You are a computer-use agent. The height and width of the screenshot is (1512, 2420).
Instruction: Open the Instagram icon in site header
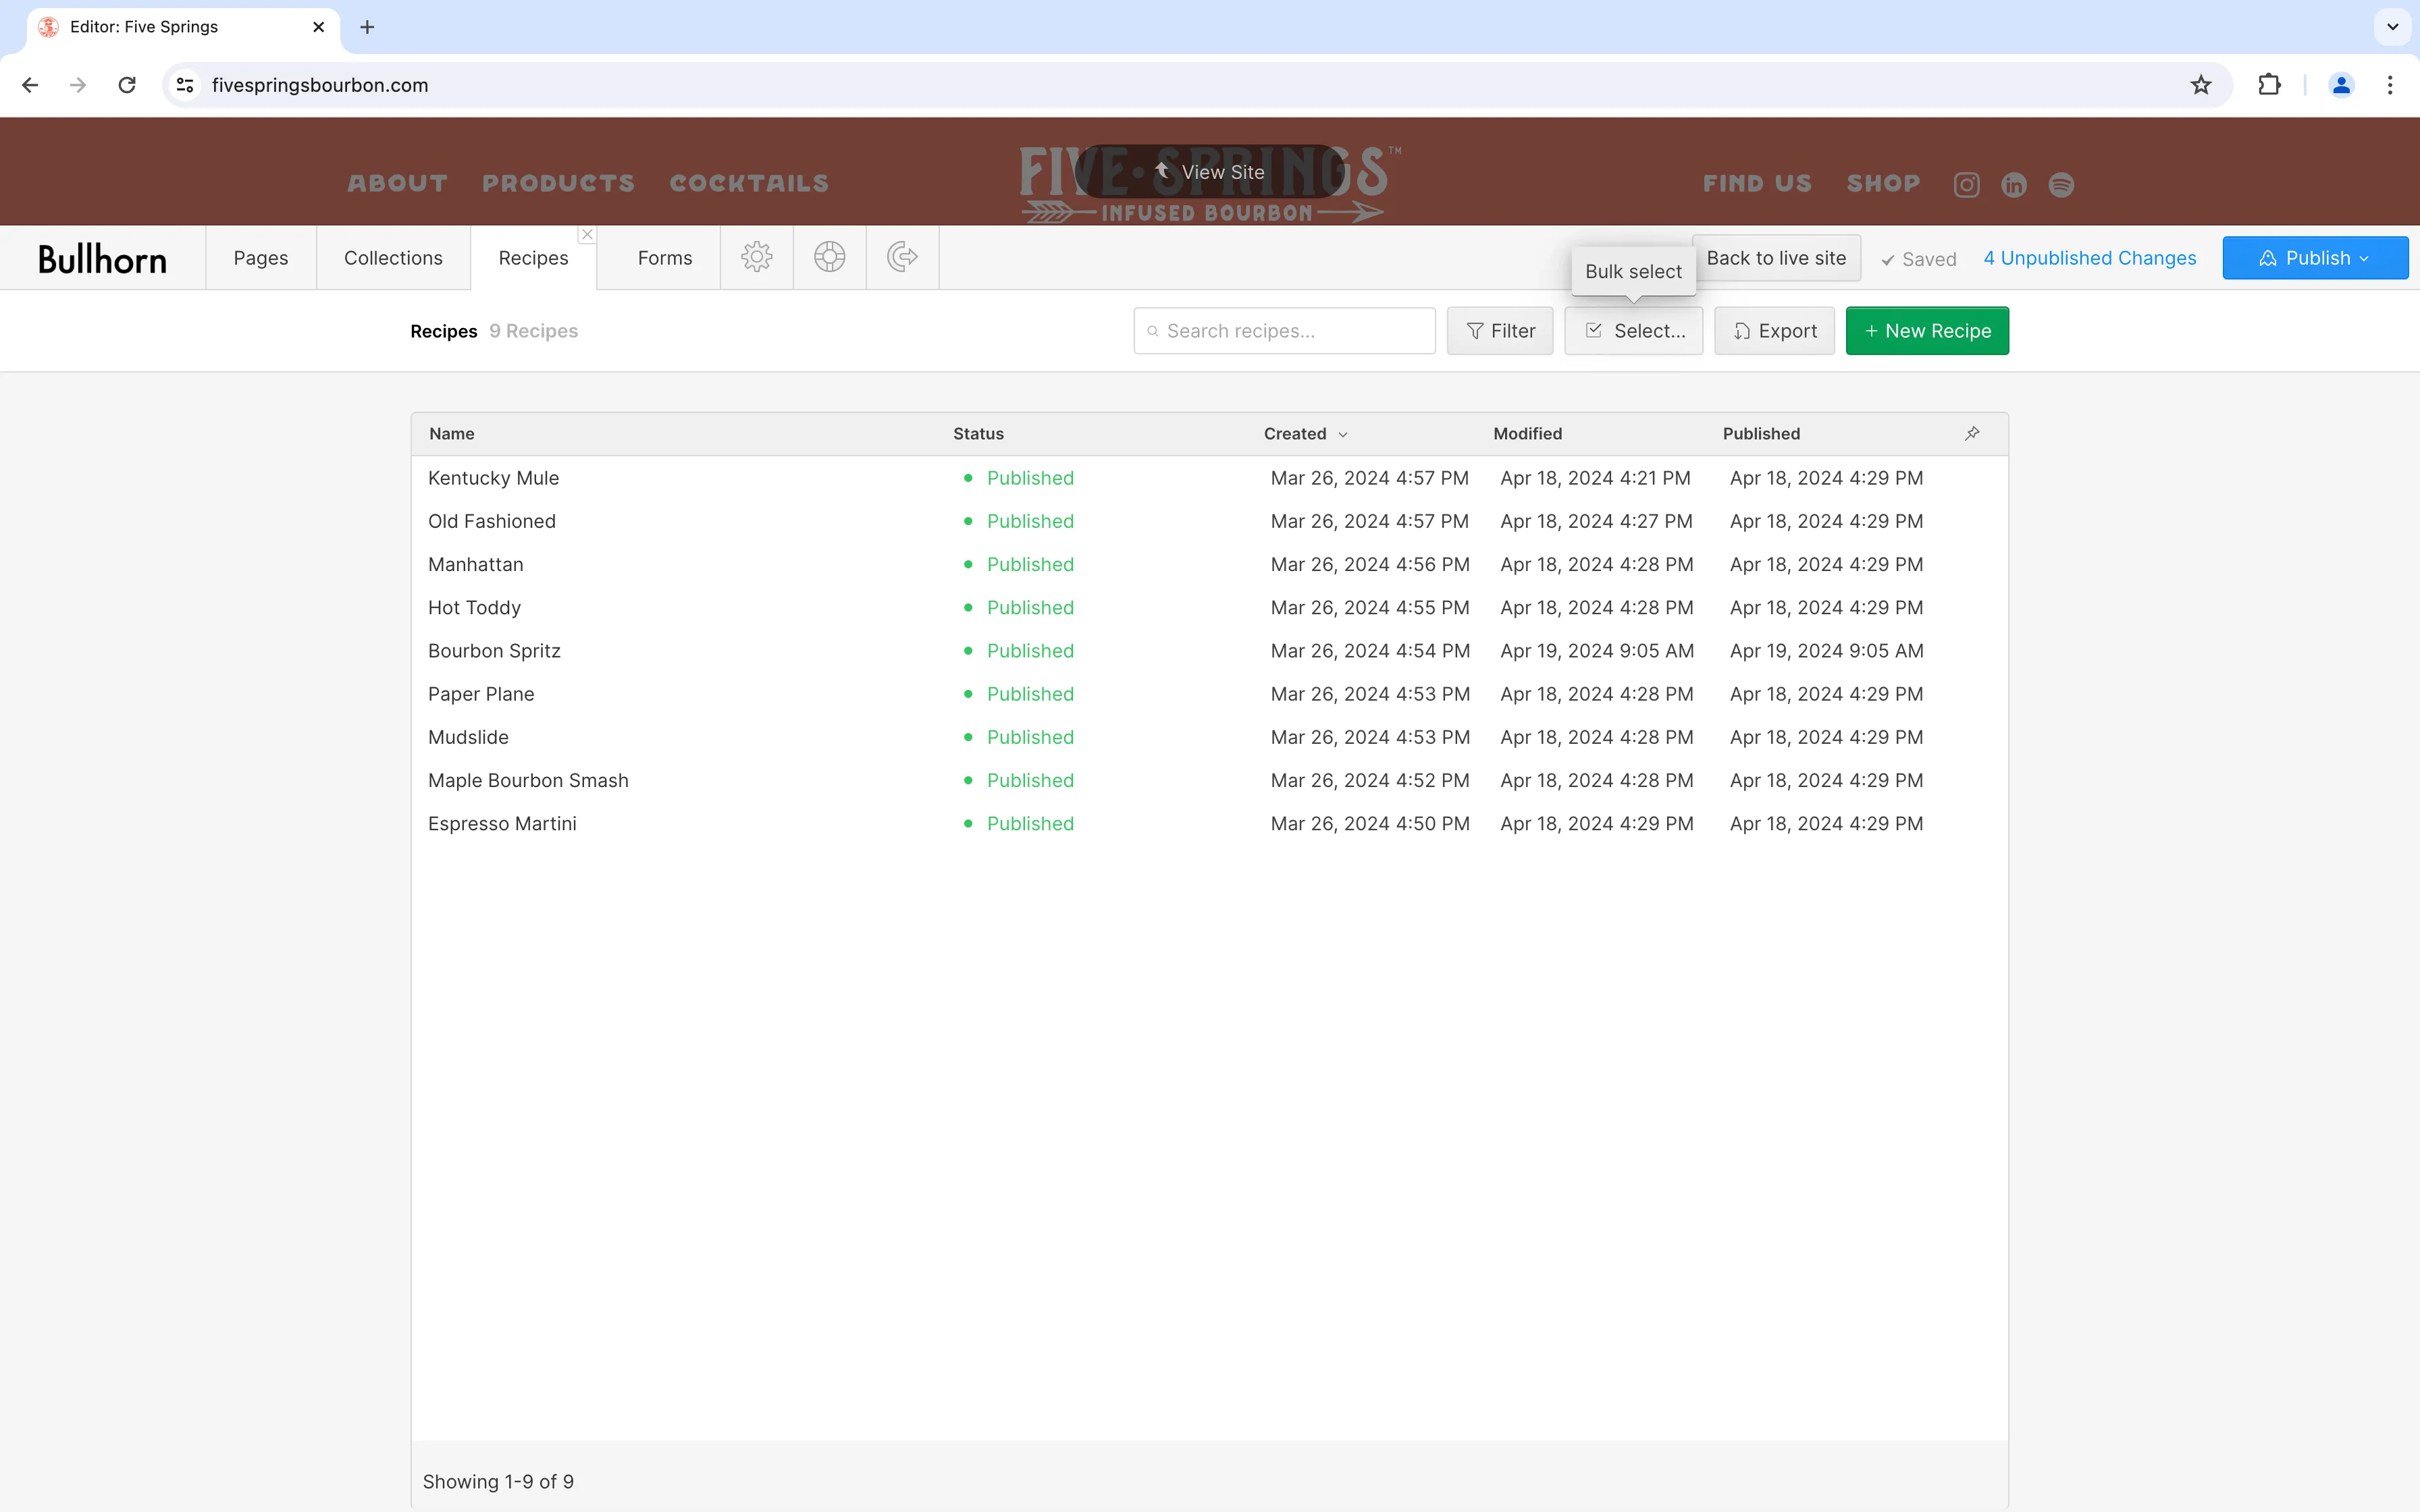pyautogui.click(x=1965, y=184)
